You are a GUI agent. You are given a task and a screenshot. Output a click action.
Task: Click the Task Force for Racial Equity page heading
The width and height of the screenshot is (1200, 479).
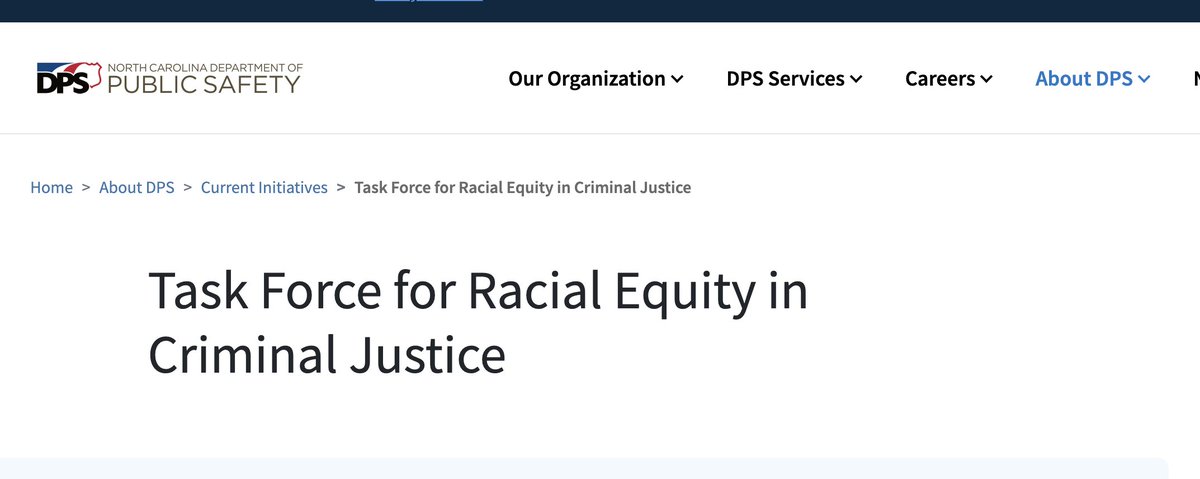tap(478, 324)
